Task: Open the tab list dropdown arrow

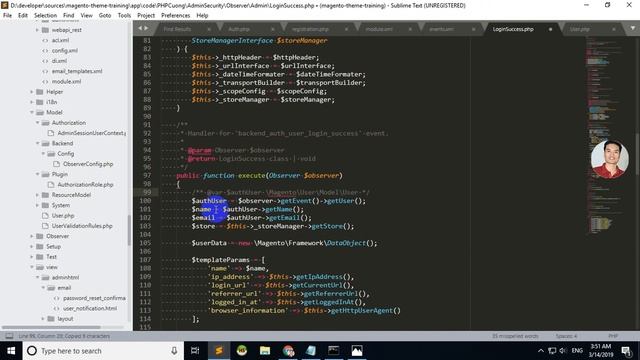Action: [x=633, y=28]
